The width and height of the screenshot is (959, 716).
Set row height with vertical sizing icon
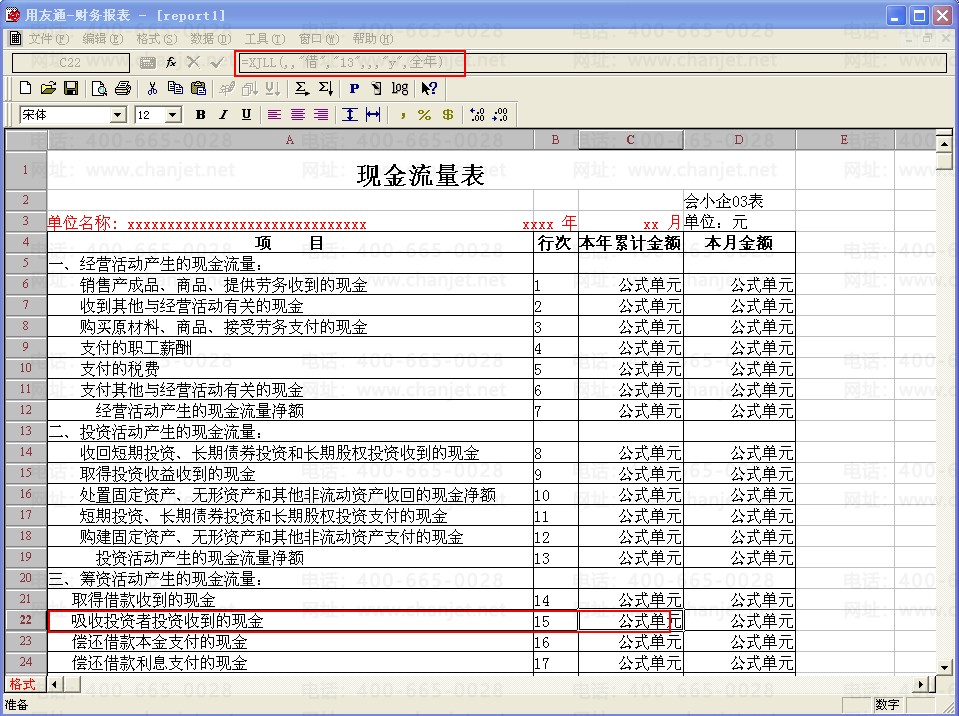[350, 114]
